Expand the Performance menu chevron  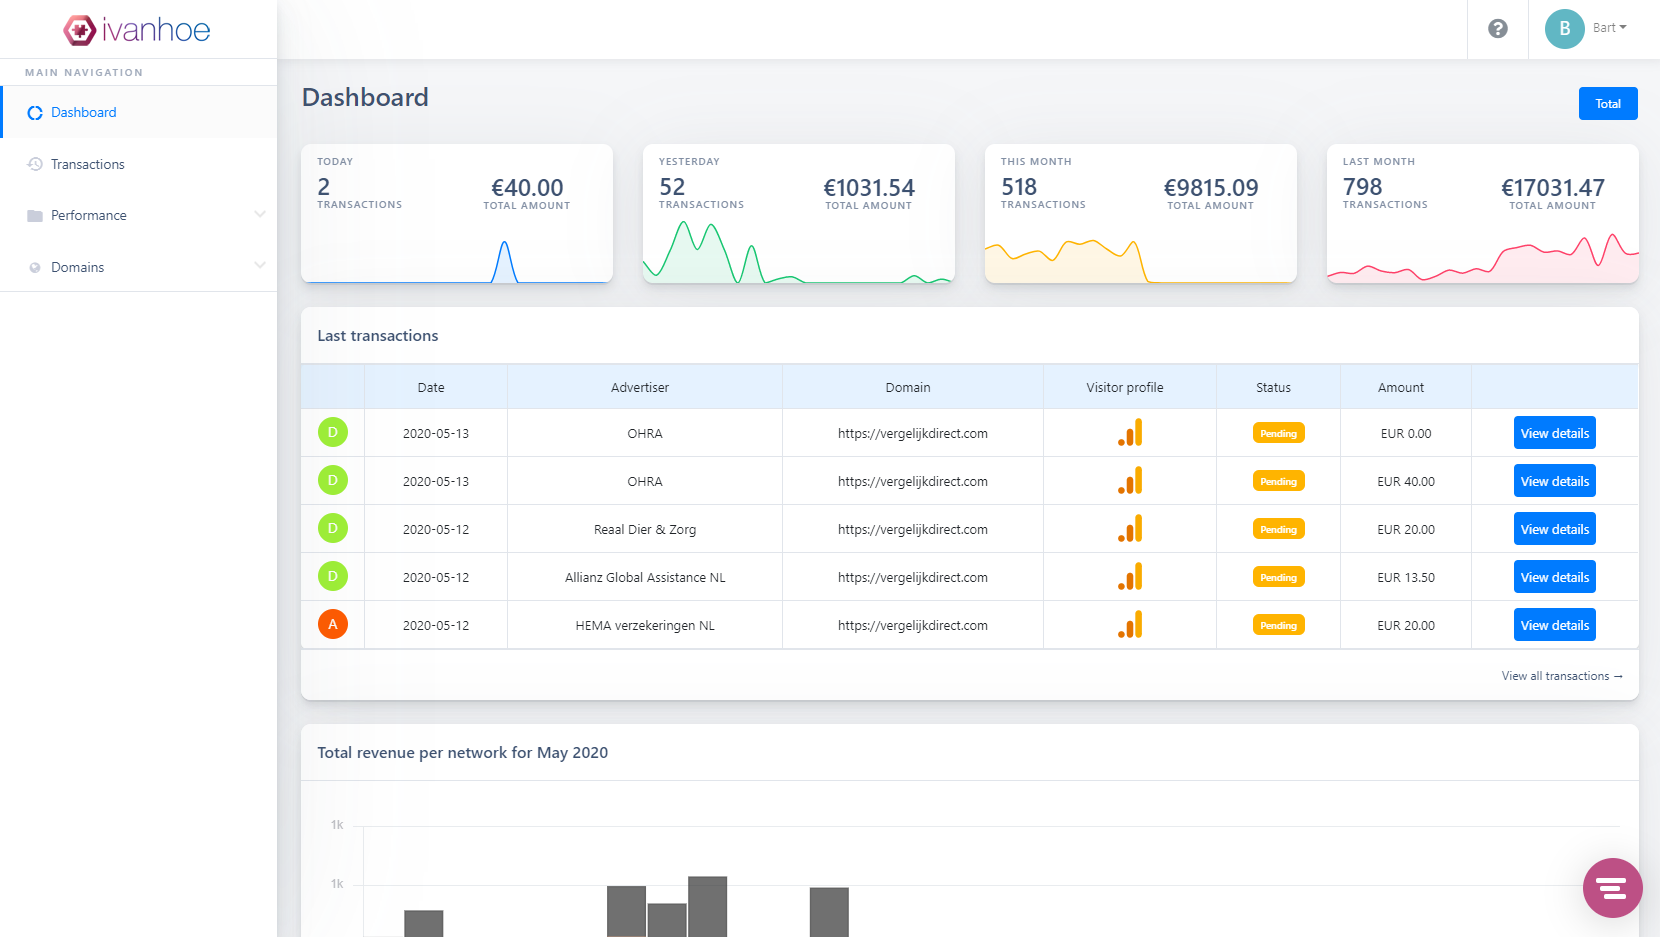[x=260, y=214]
